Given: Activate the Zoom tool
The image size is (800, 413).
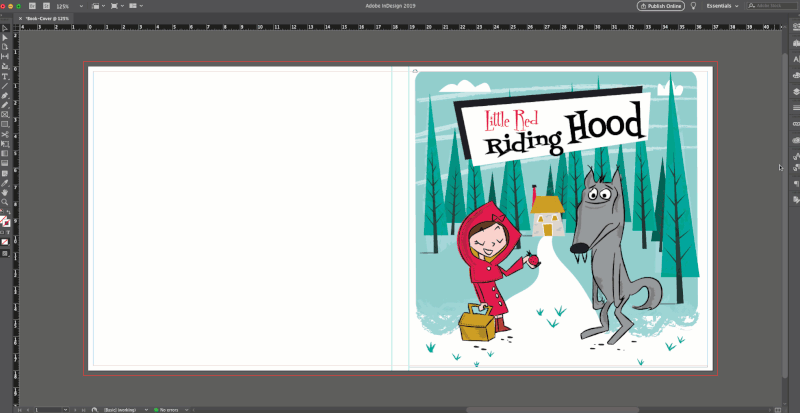Looking at the screenshot, I should (x=5, y=201).
